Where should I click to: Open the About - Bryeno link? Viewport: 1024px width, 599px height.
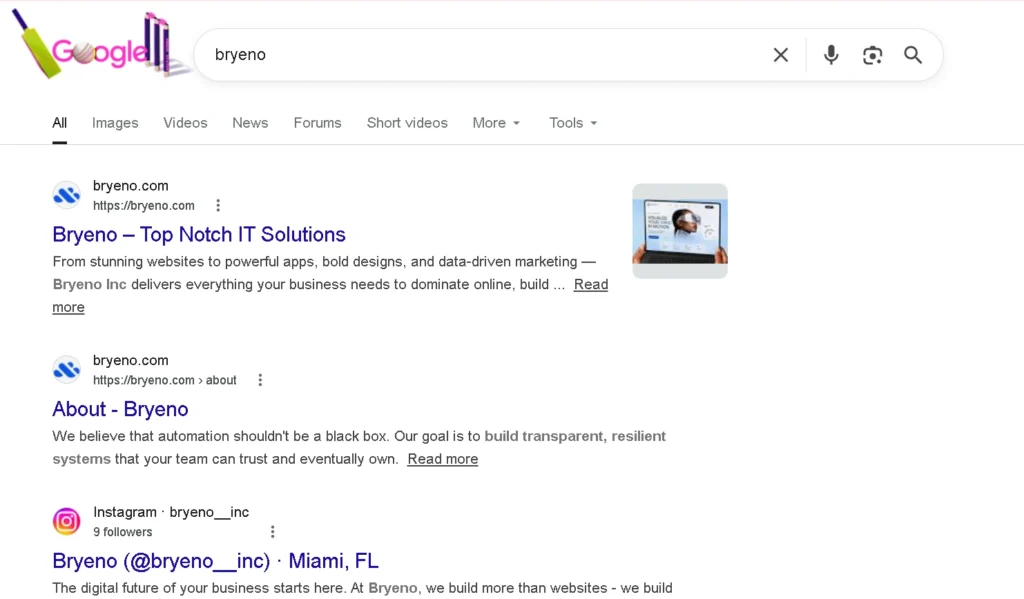pyautogui.click(x=120, y=409)
